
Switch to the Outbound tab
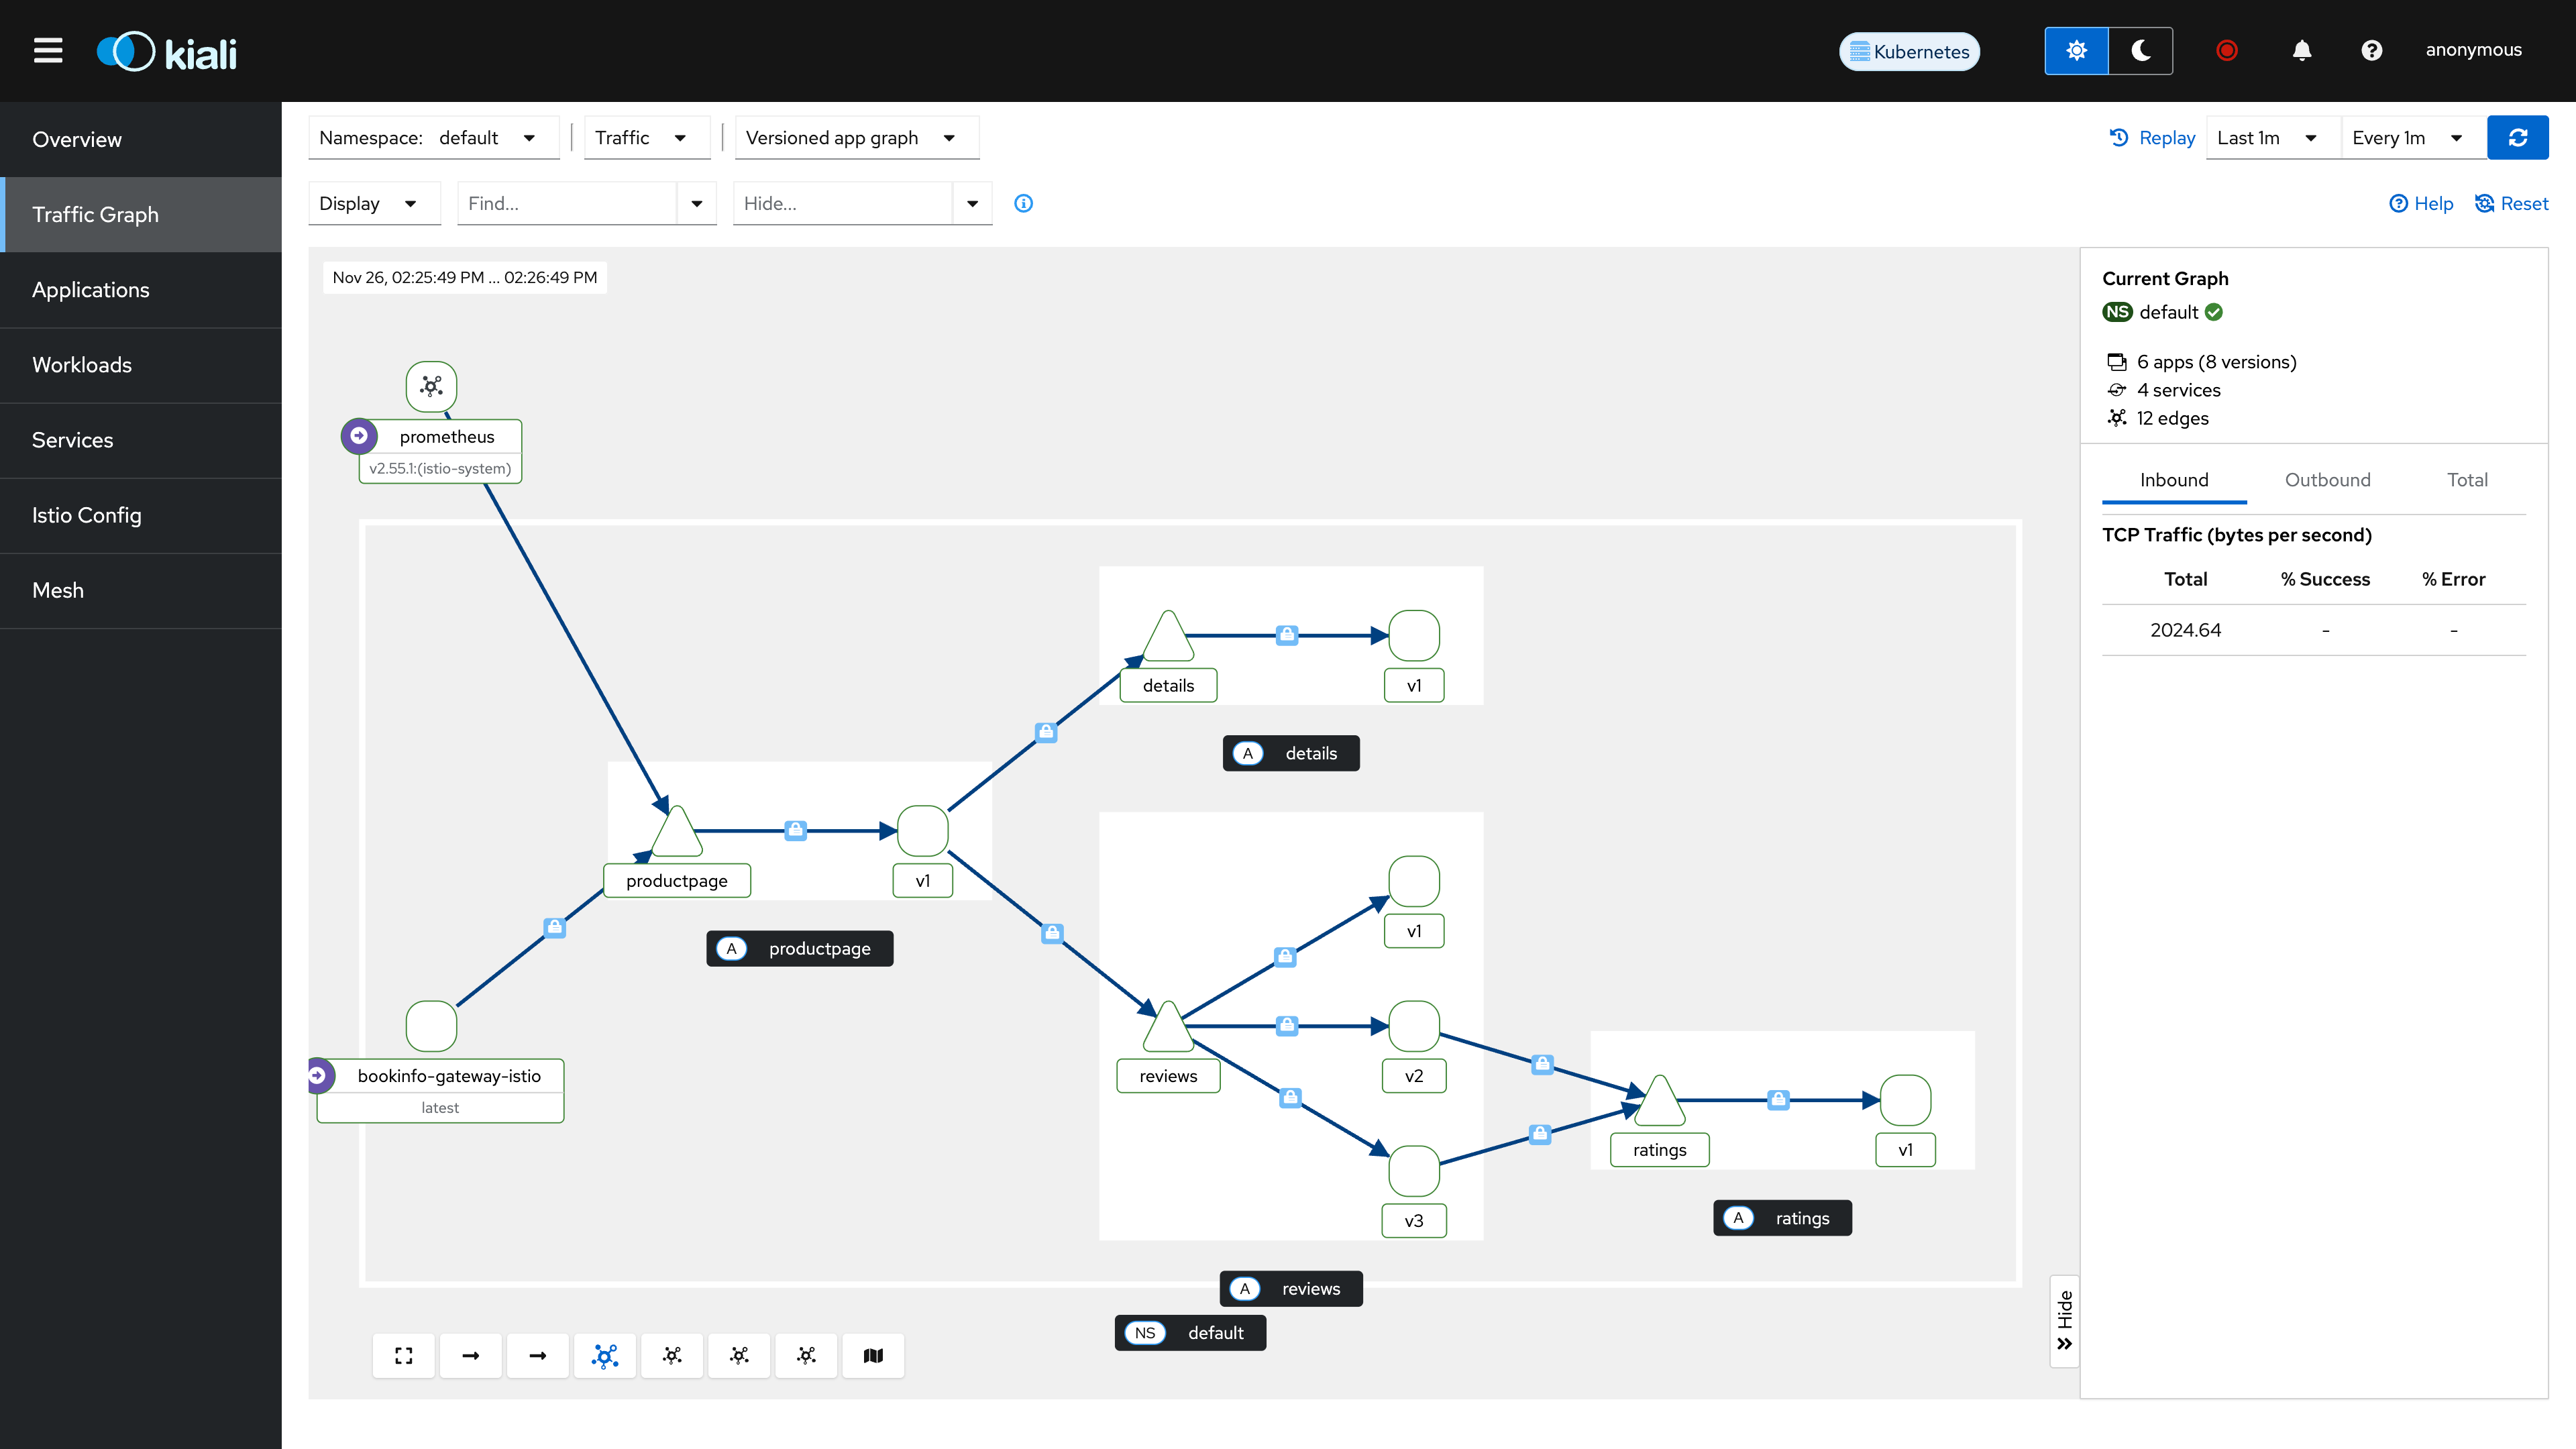(x=2327, y=480)
